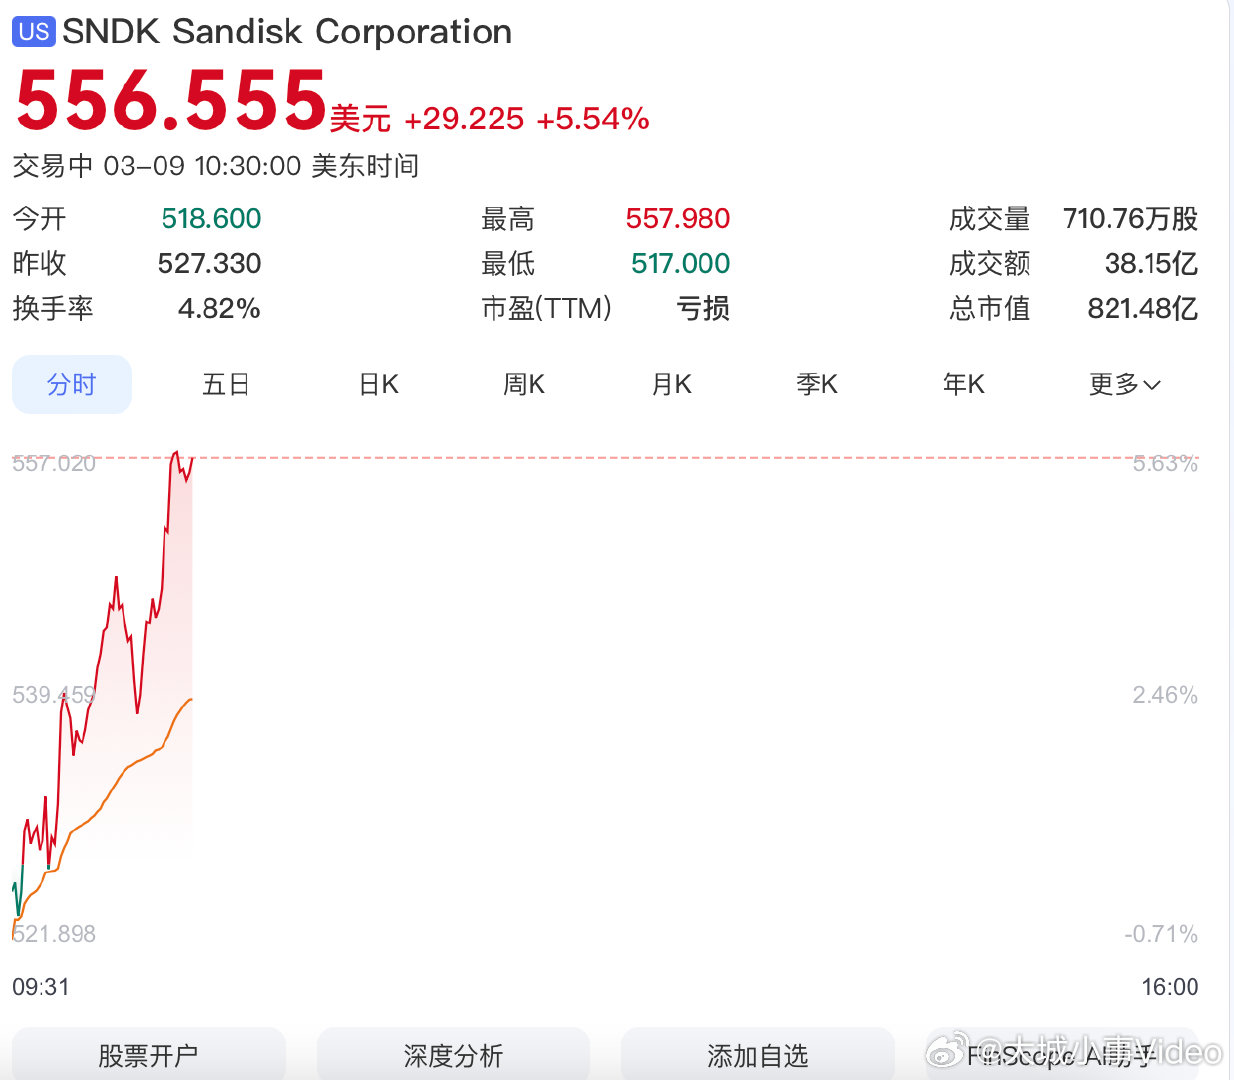The image size is (1234, 1080).
Task: Click the 09:31 start time label
Action: click(40, 987)
